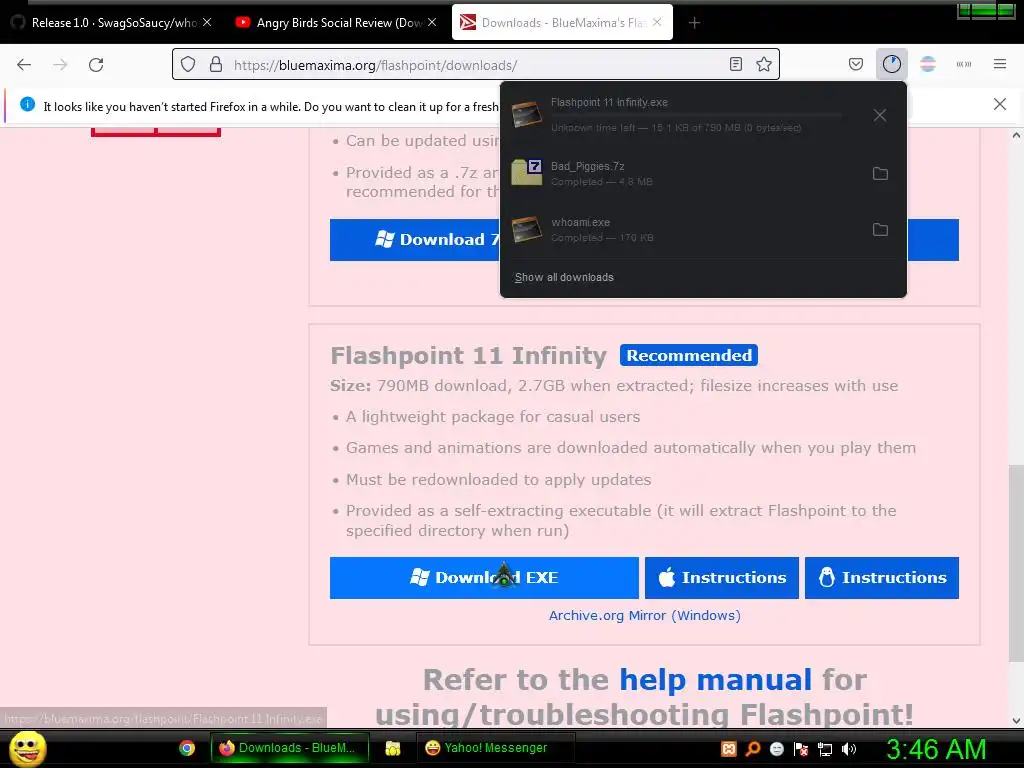Open the smiley face Start button
This screenshot has height=768, width=1024.
click(27, 748)
